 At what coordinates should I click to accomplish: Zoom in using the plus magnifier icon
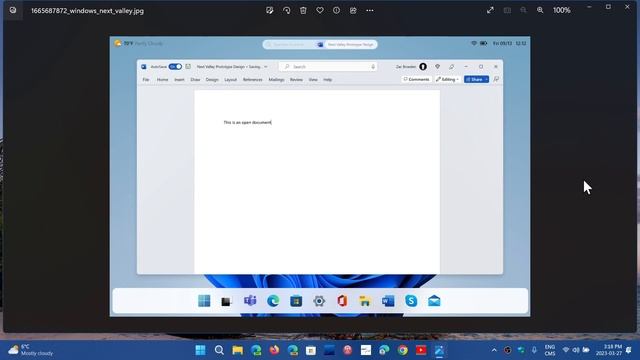tap(540, 11)
